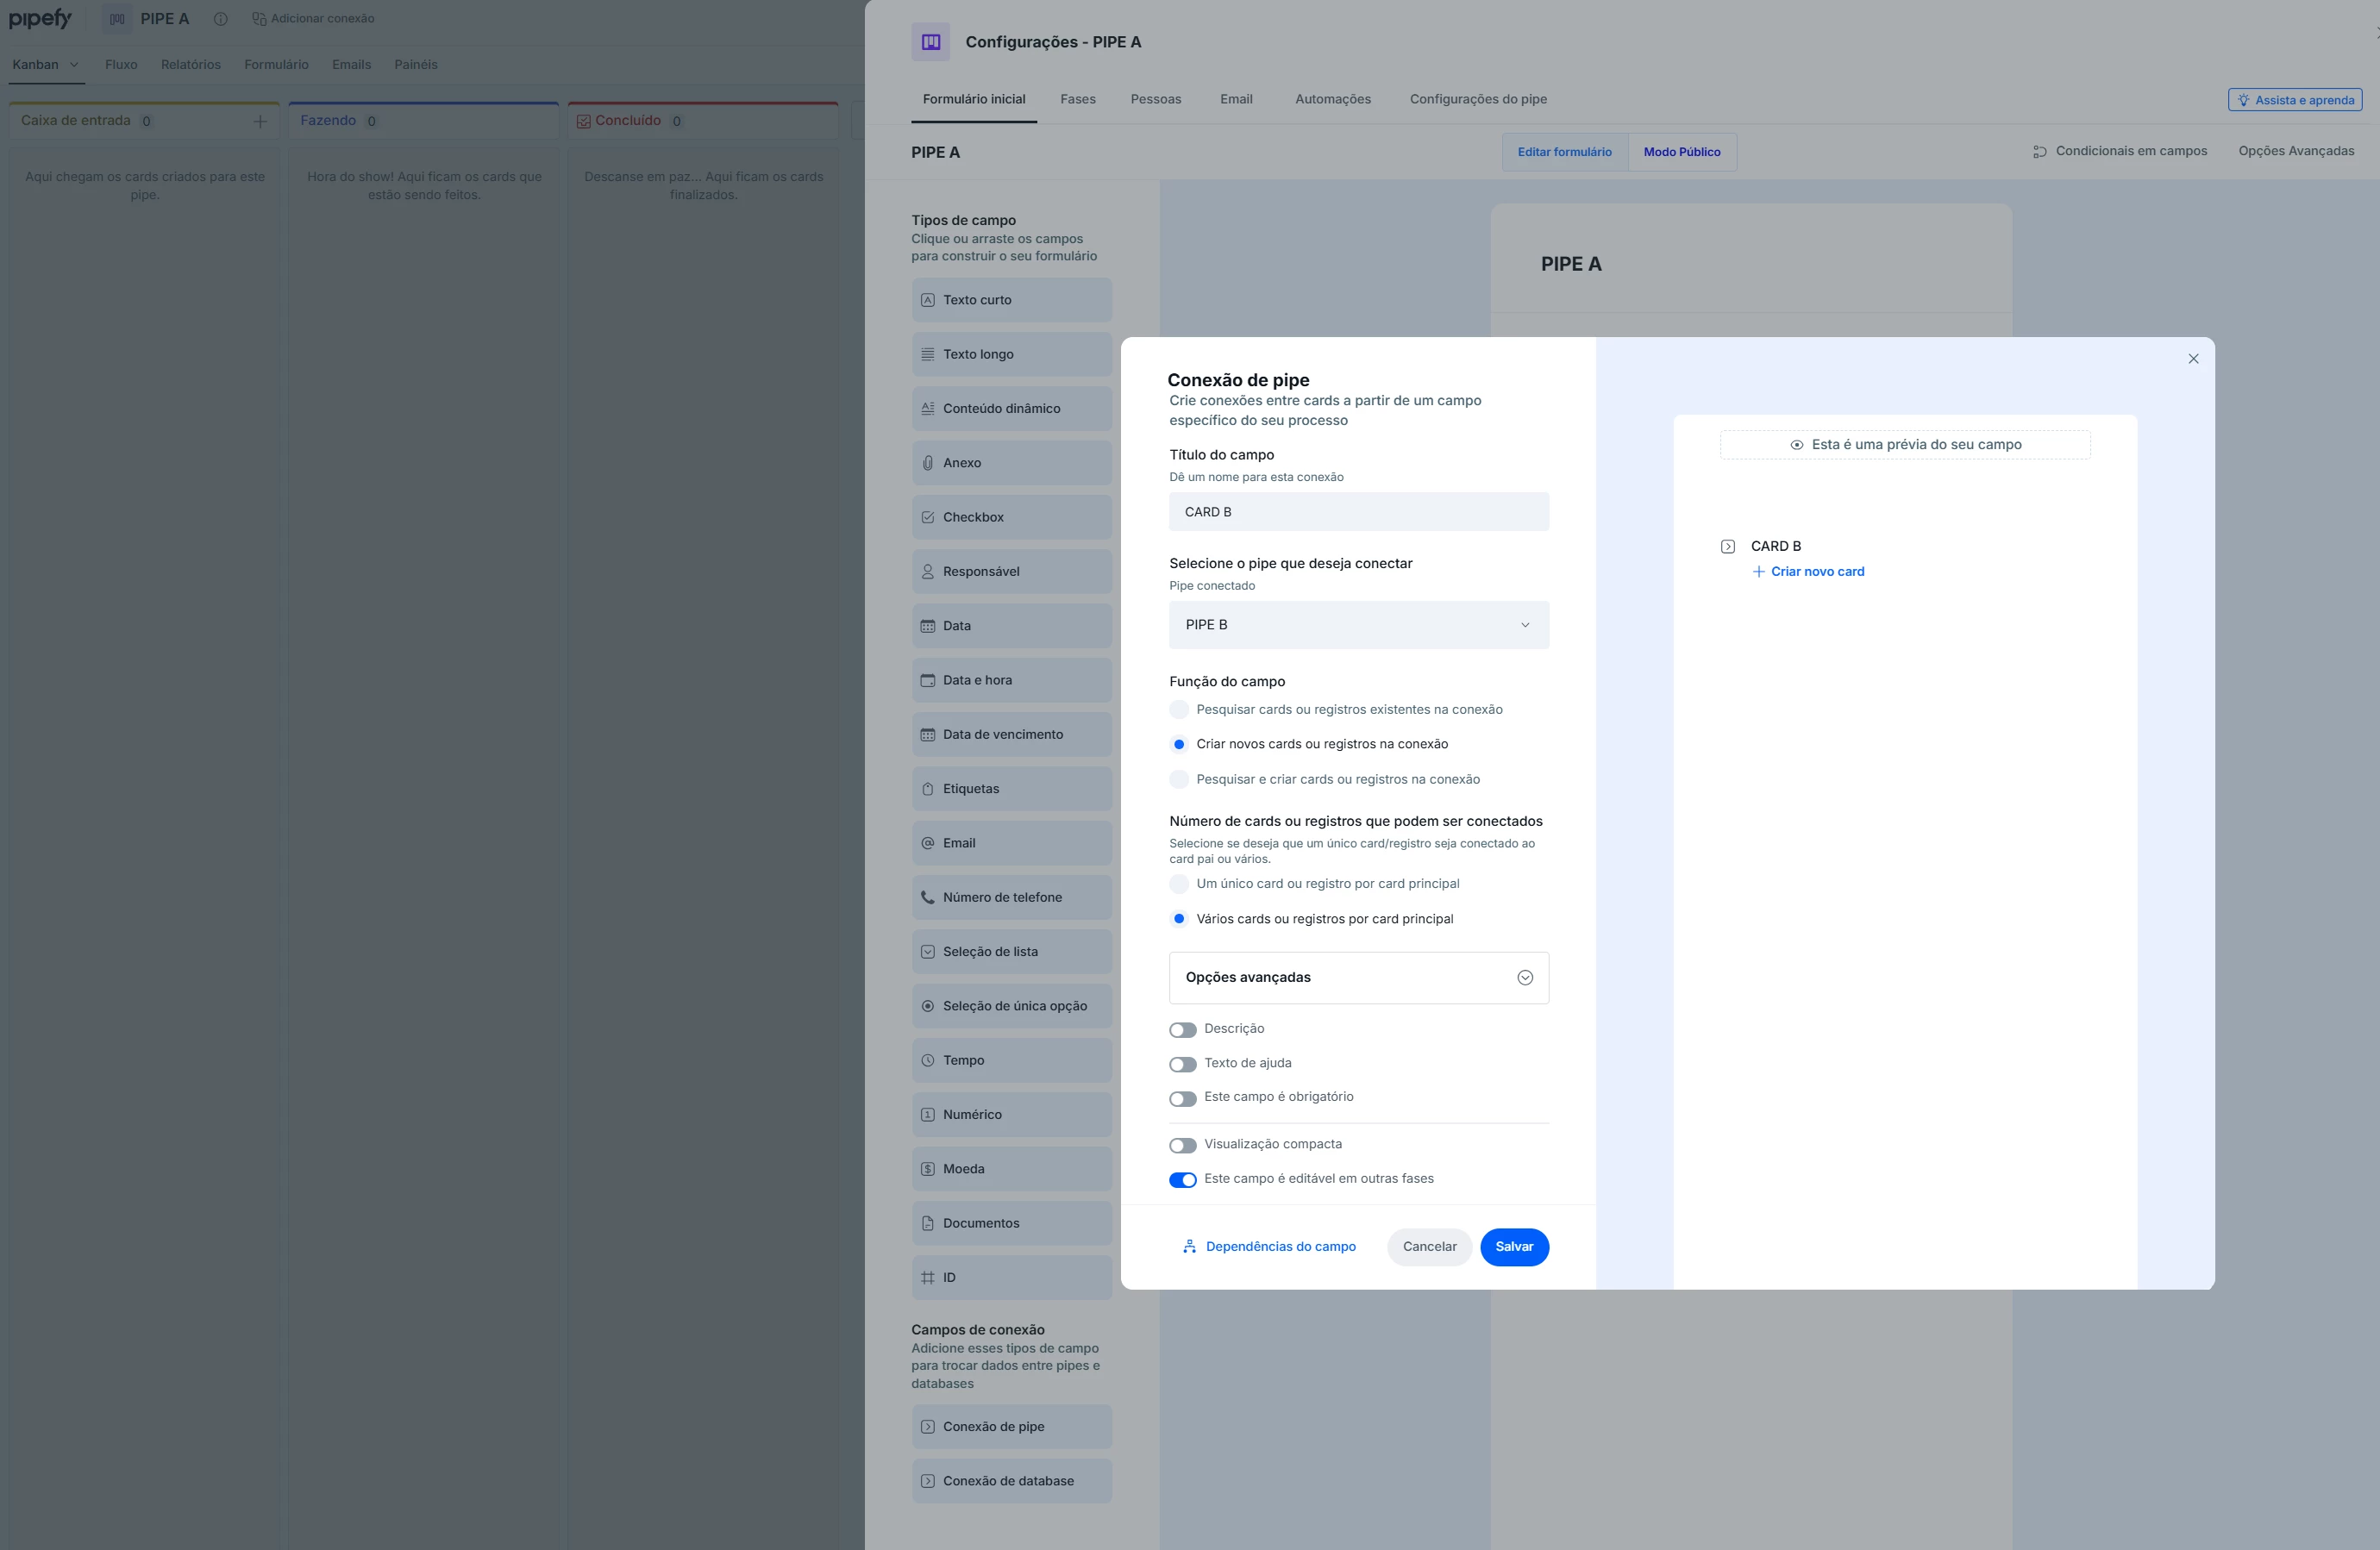Image resolution: width=2380 pixels, height=1550 pixels.
Task: Click the Cancelar button
Action: tap(1429, 1247)
